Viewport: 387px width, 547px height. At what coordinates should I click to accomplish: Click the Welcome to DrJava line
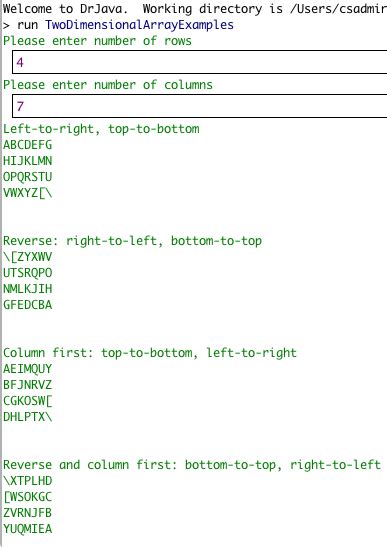click(x=195, y=9)
